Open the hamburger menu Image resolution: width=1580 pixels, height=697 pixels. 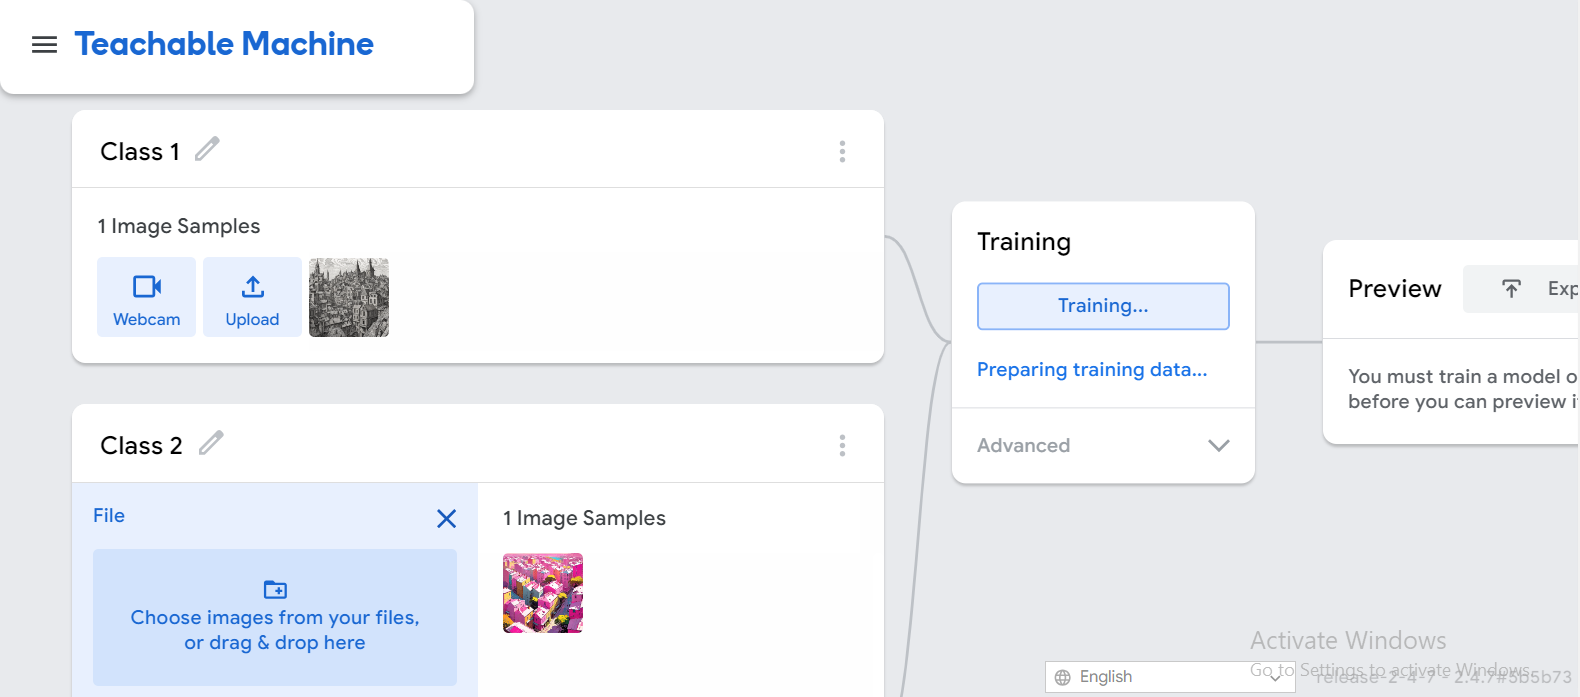coord(44,44)
